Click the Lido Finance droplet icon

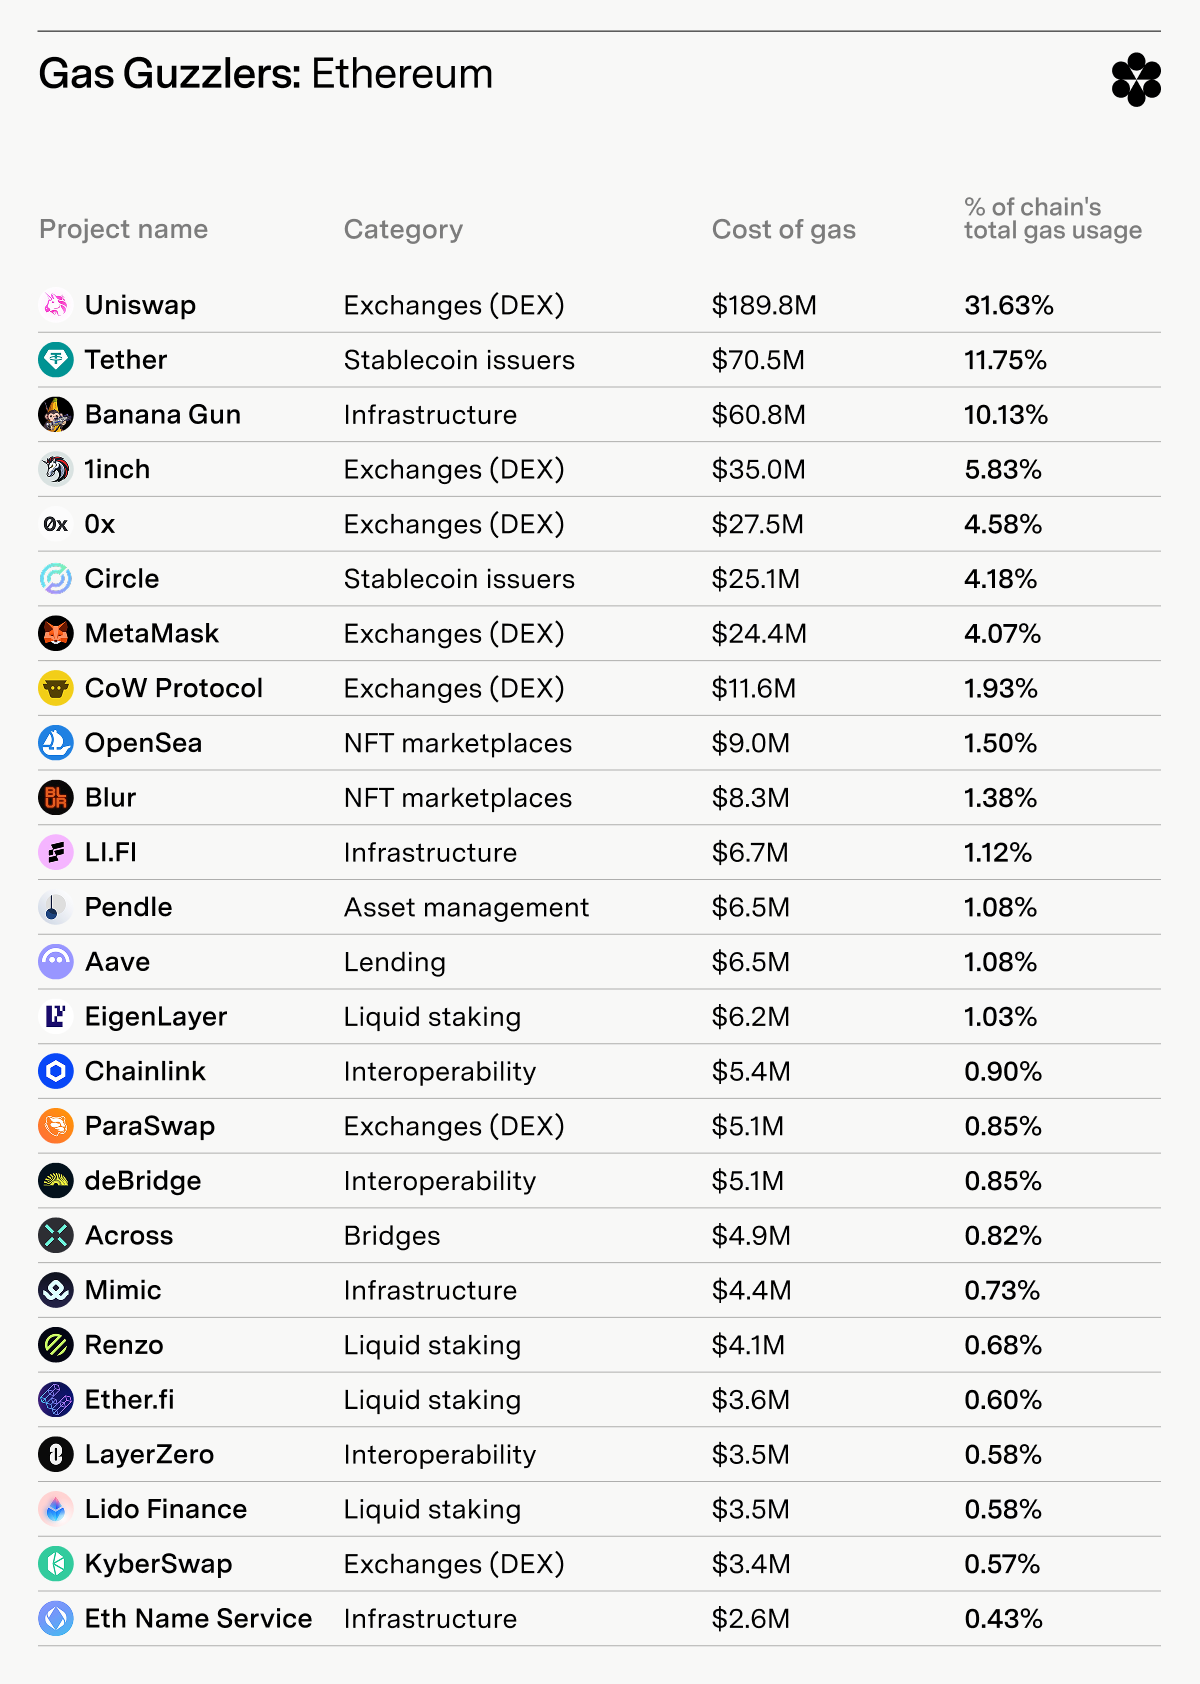pos(56,1509)
